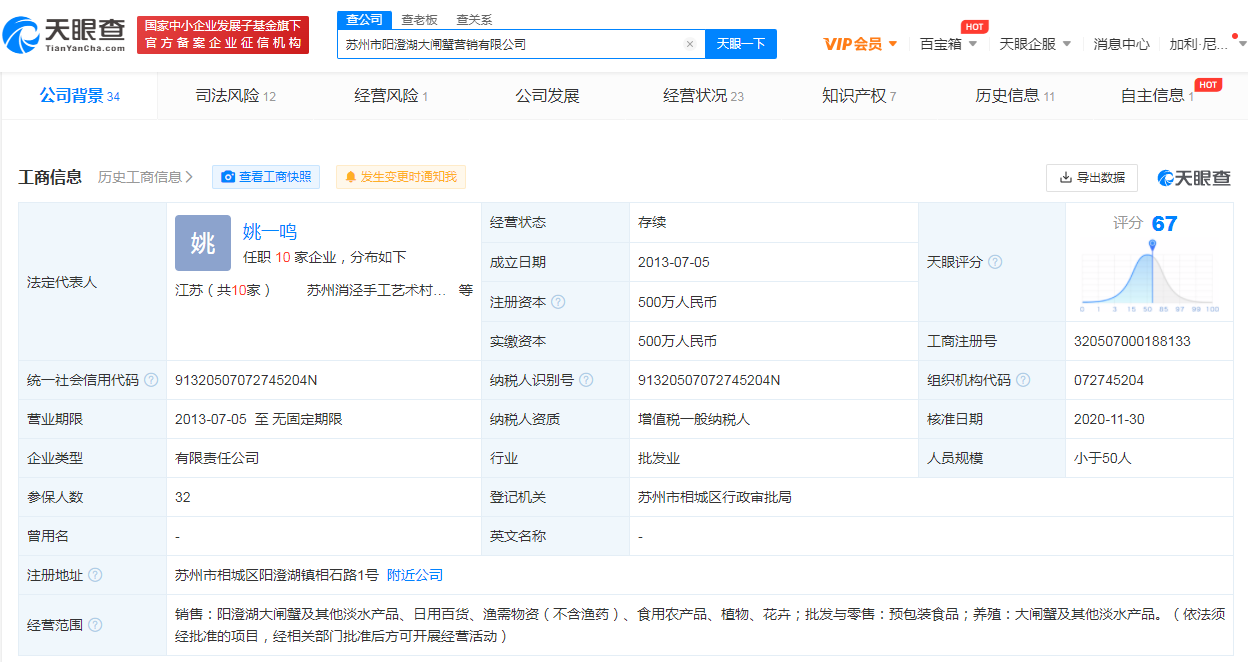1248x662 pixels.
Task: Open the 司法风险 tab
Action: pos(235,96)
